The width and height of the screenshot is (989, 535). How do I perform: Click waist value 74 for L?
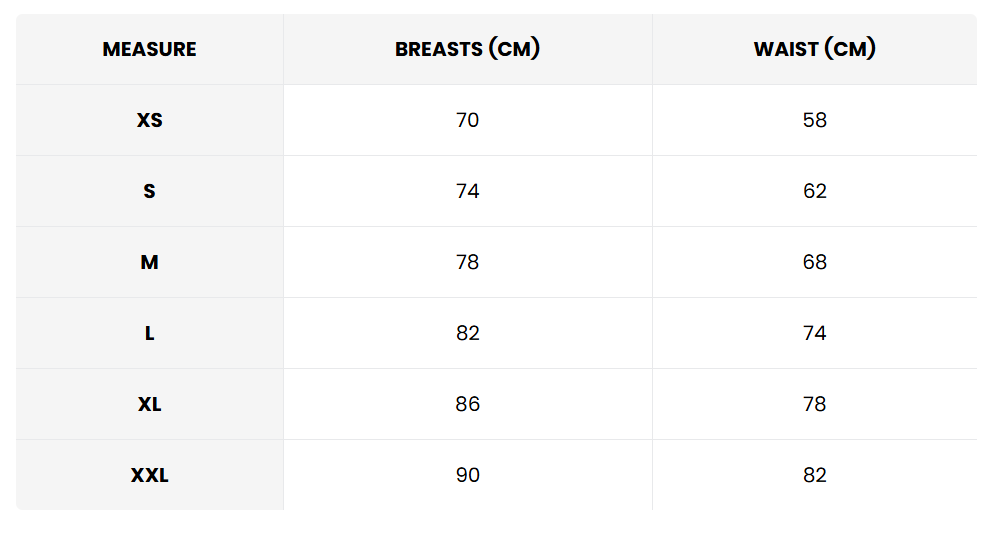814,333
